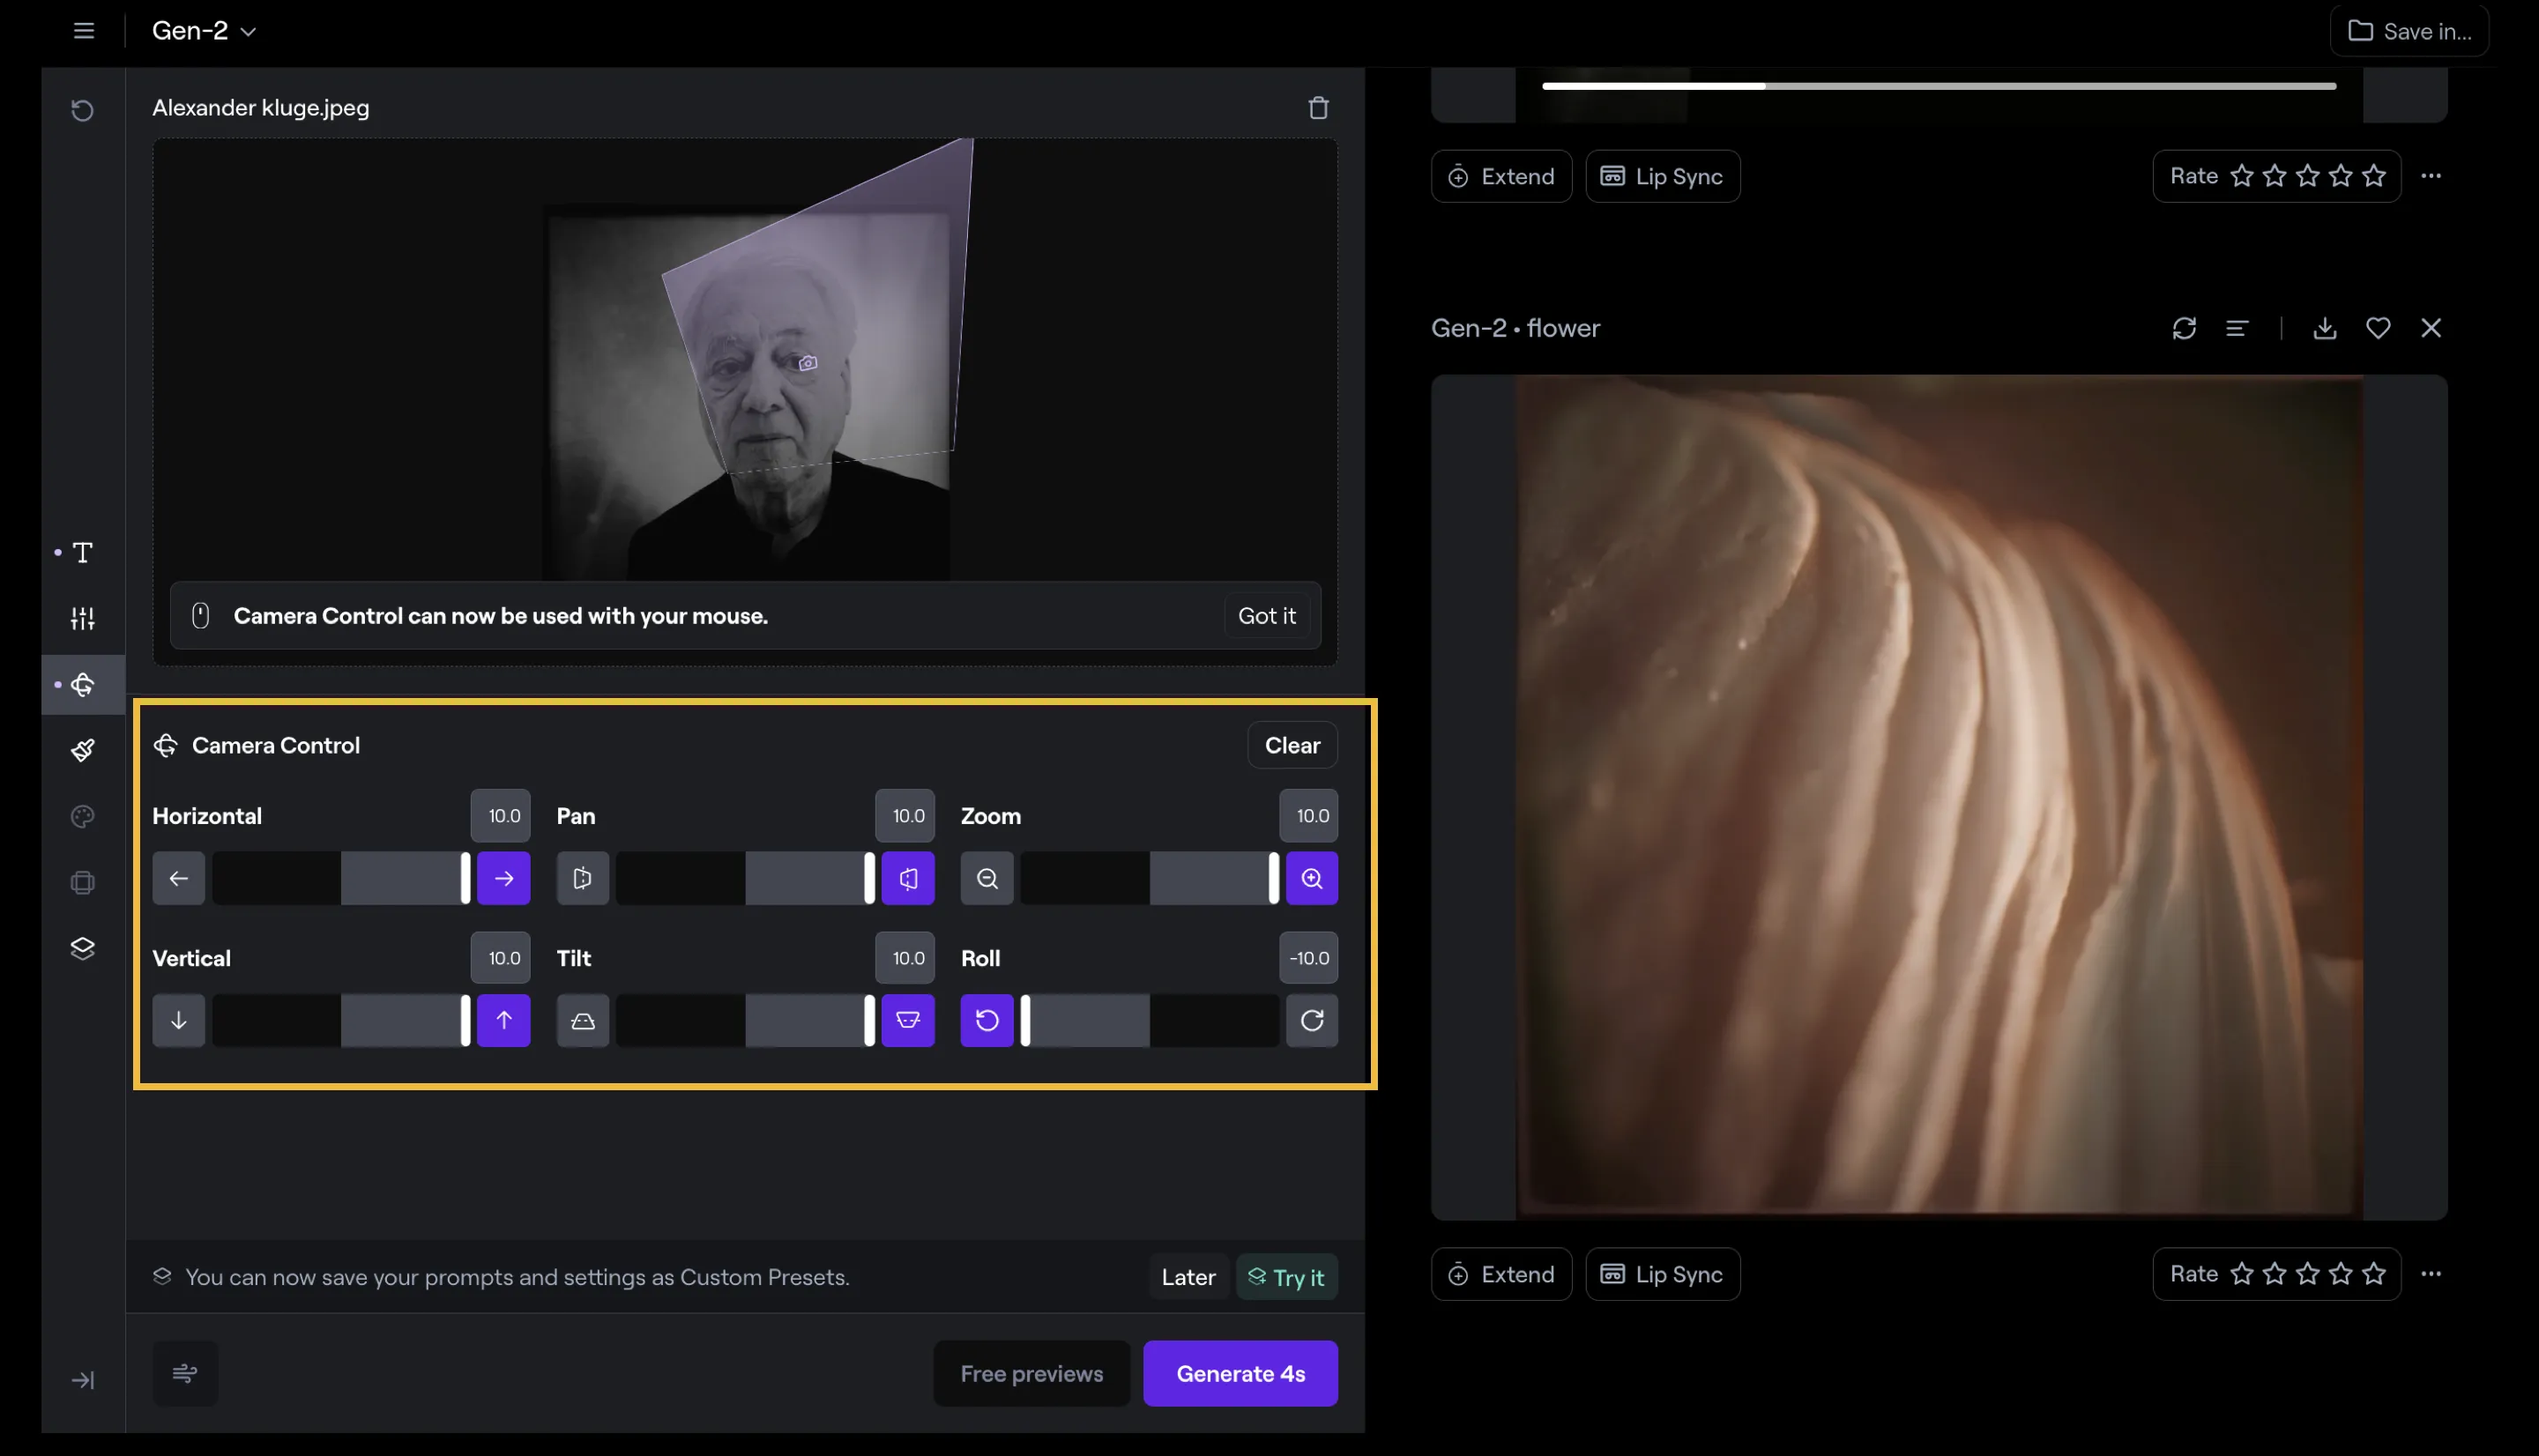The height and width of the screenshot is (1456, 2539).
Task: Click Later on Custom Presets notice
Action: 1188,1277
